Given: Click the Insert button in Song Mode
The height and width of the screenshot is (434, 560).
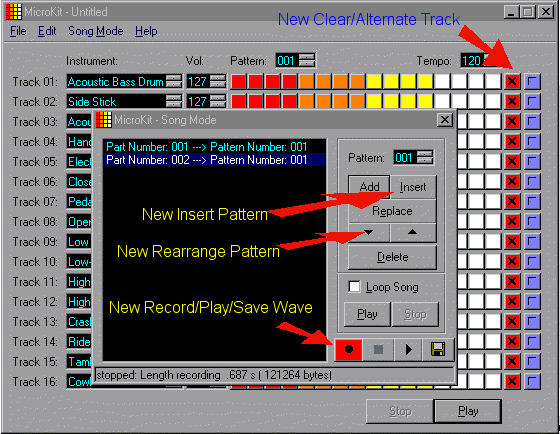Looking at the screenshot, I should pos(413,187).
